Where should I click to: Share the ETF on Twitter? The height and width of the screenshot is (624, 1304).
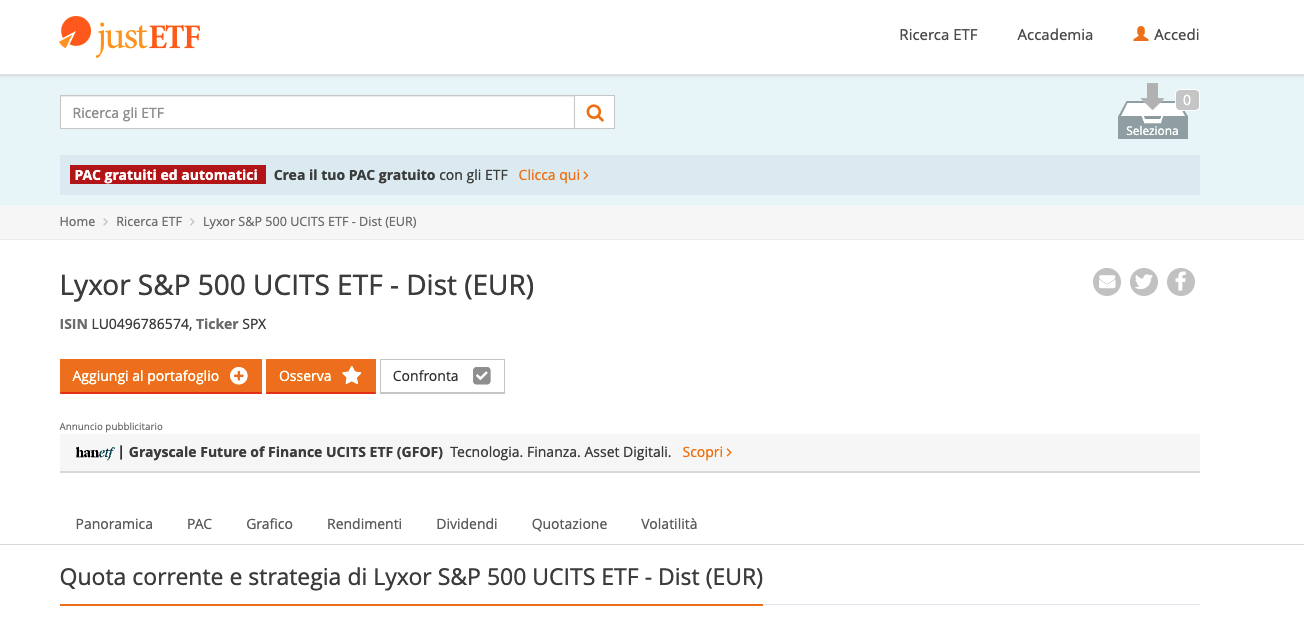click(1144, 282)
